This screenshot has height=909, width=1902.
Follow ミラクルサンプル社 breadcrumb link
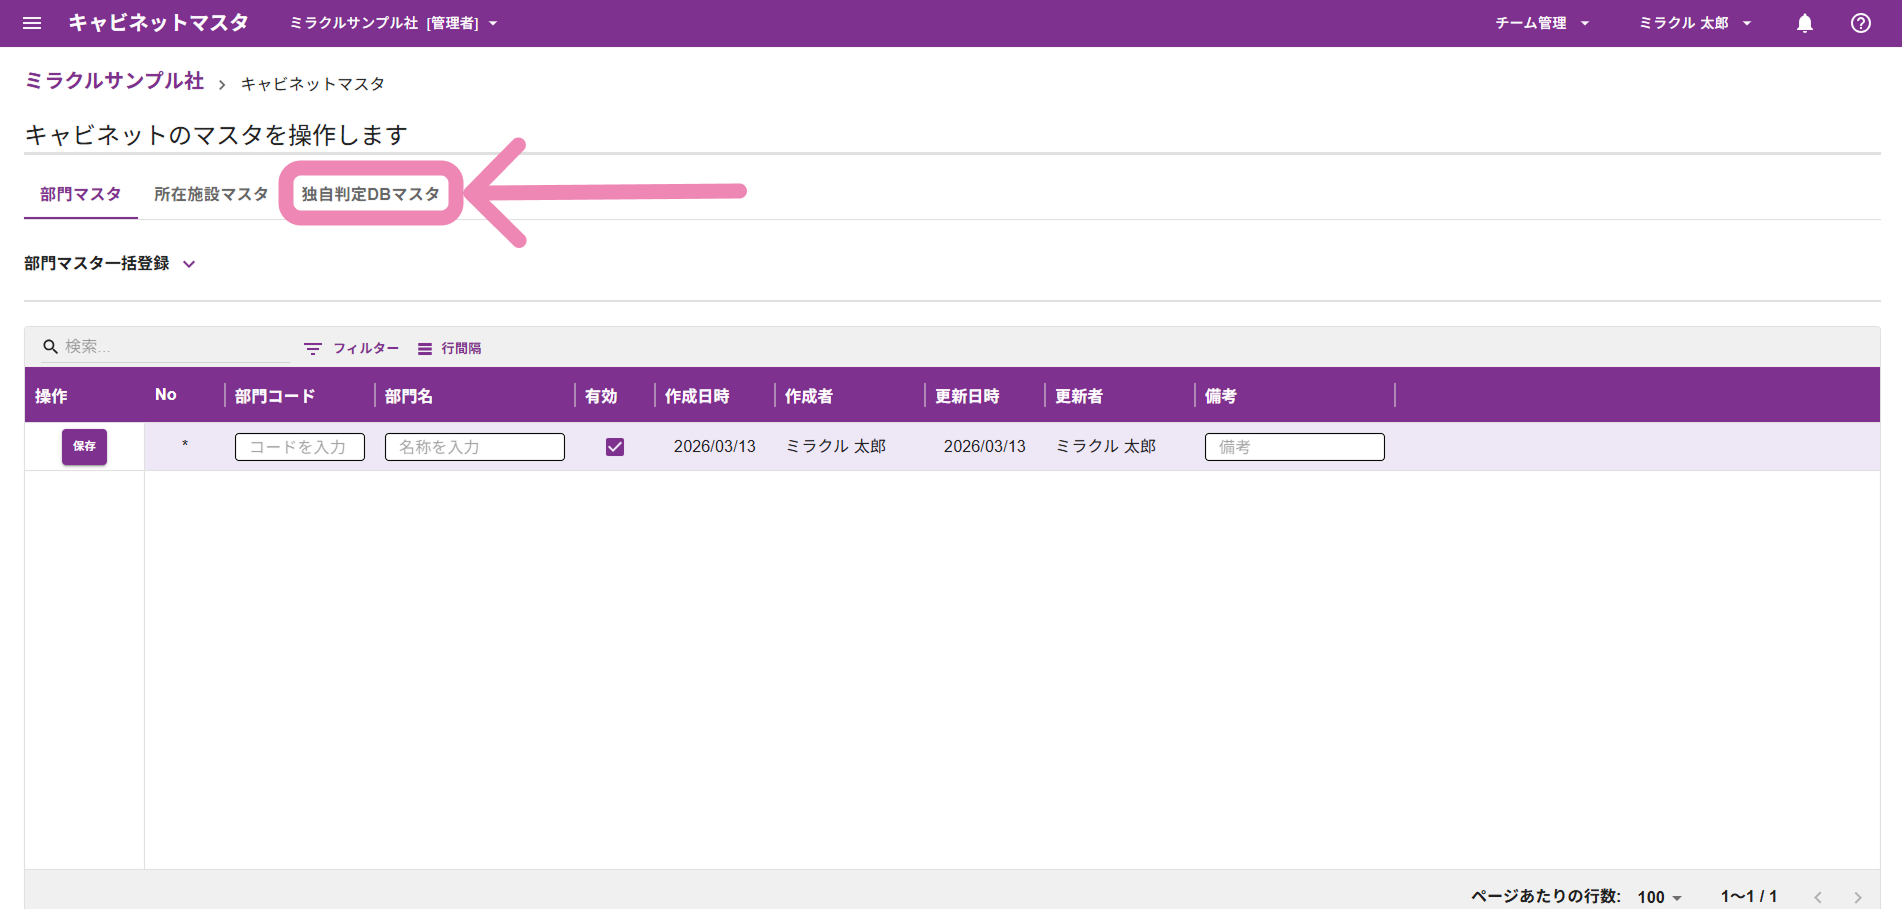[114, 81]
